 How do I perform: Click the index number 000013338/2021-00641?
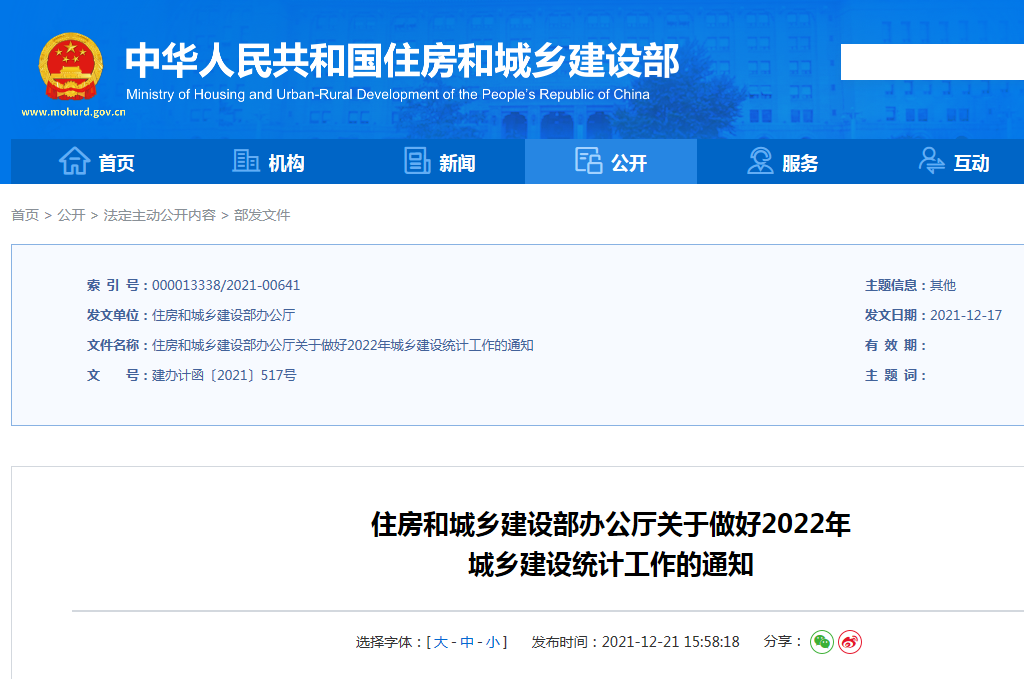click(226, 285)
